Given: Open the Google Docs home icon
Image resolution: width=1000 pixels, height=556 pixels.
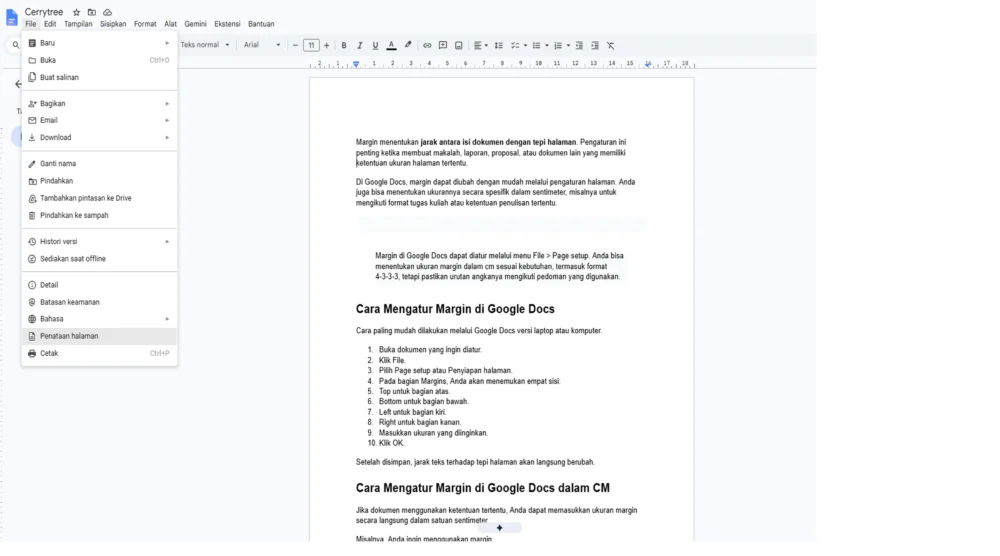Looking at the screenshot, I should [x=11, y=17].
